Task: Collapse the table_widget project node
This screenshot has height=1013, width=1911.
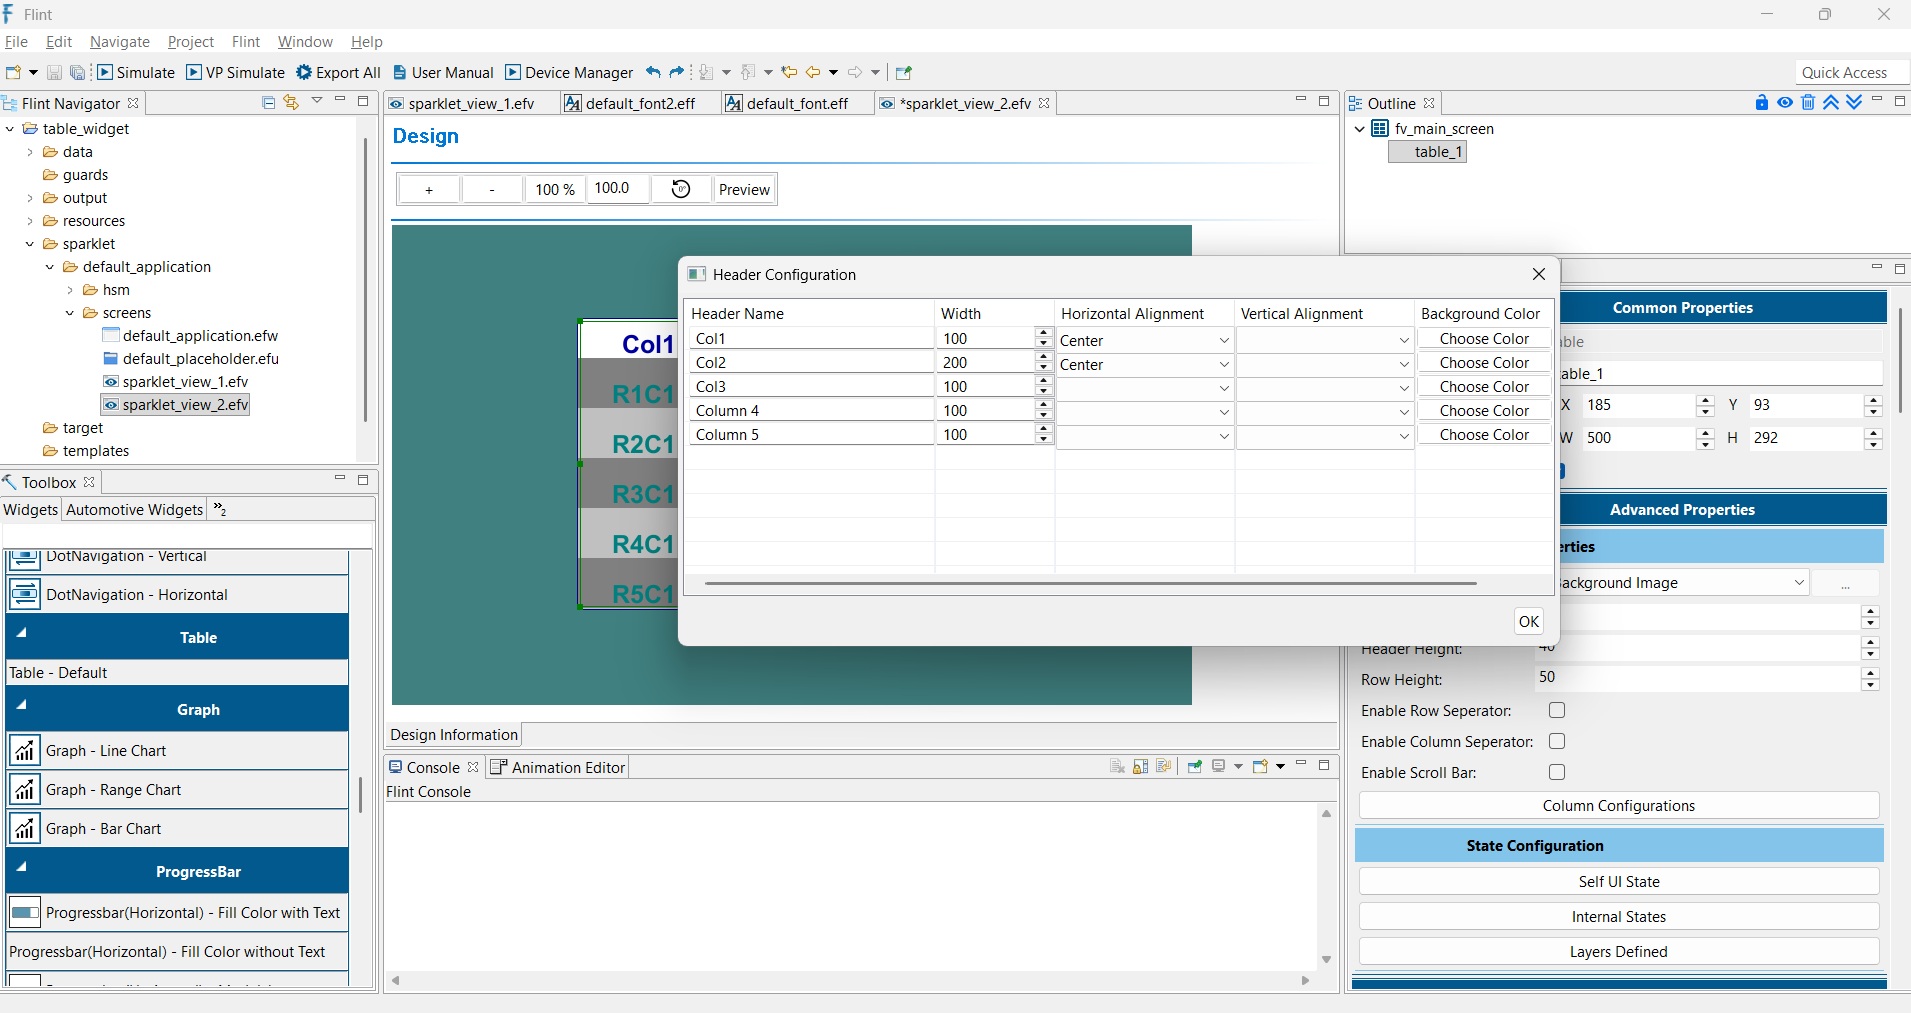Action: (10, 129)
